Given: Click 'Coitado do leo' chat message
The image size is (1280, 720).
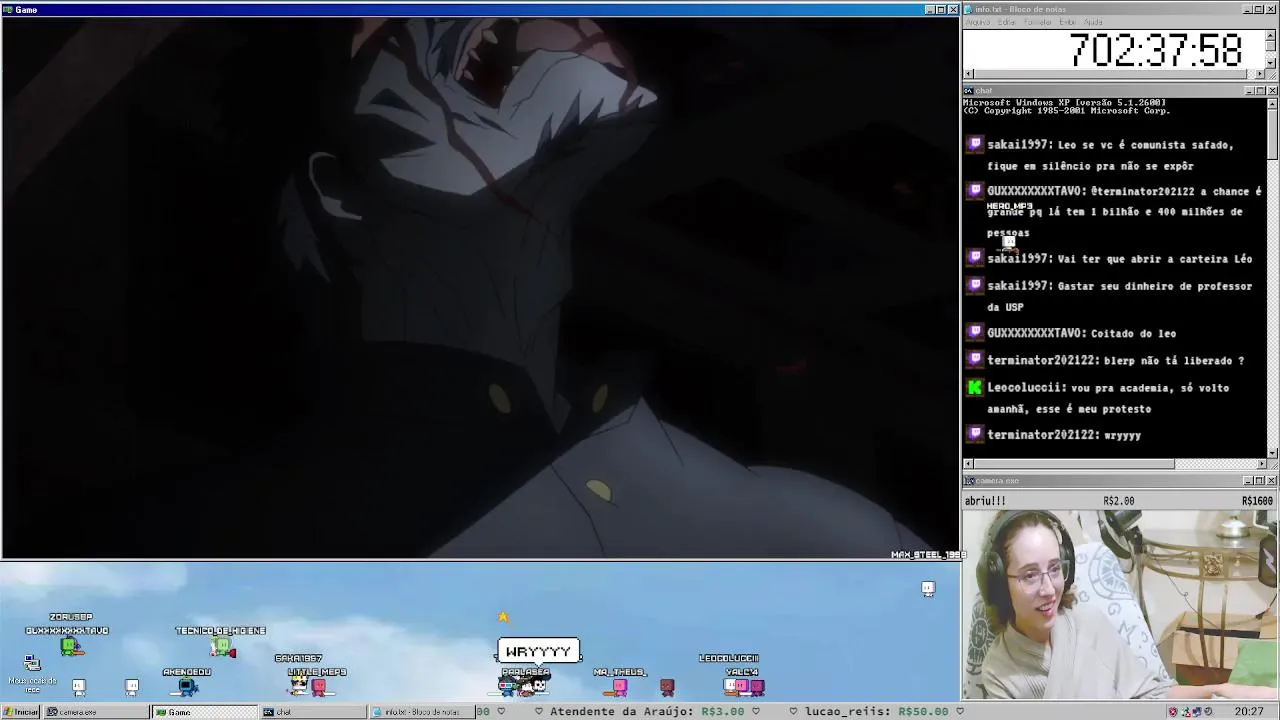Looking at the screenshot, I should pyautogui.click(x=1133, y=333).
